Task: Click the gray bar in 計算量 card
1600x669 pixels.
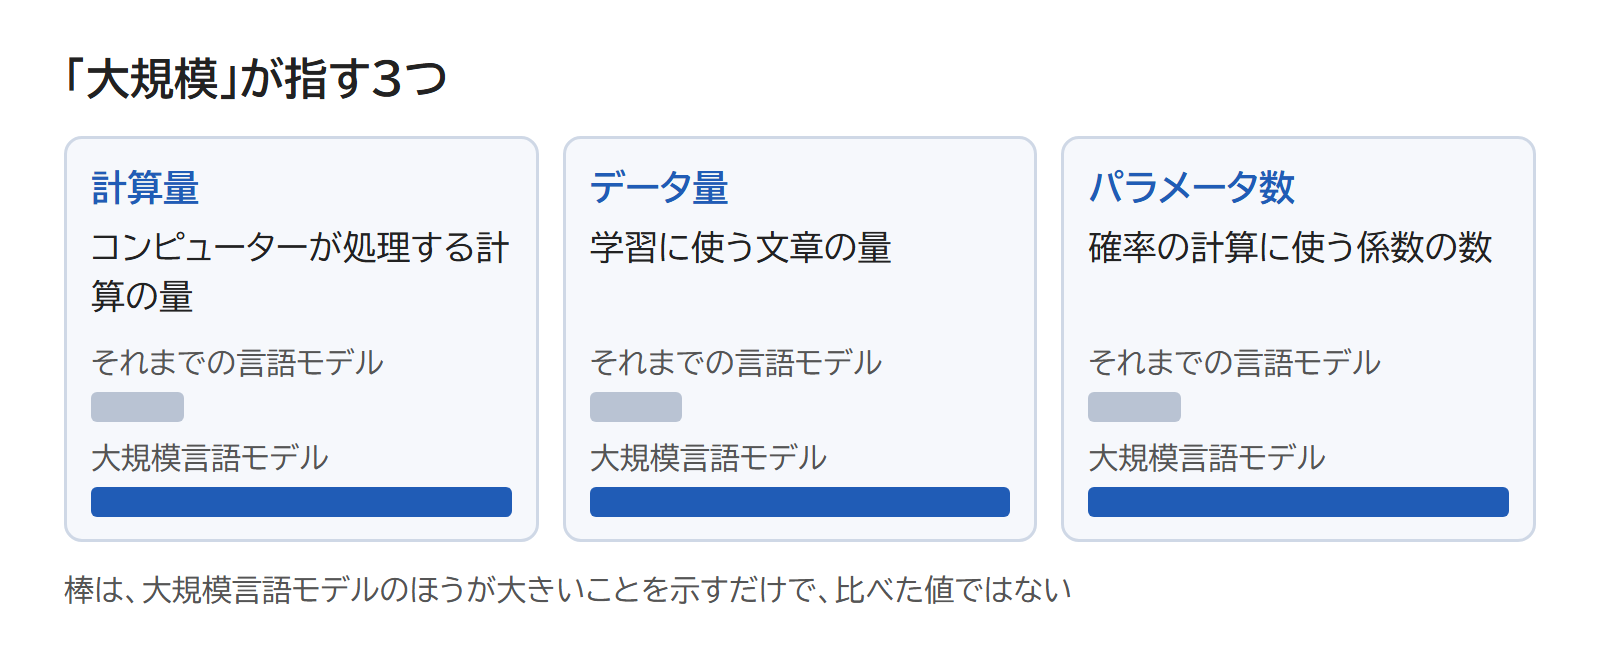Action: tap(137, 407)
